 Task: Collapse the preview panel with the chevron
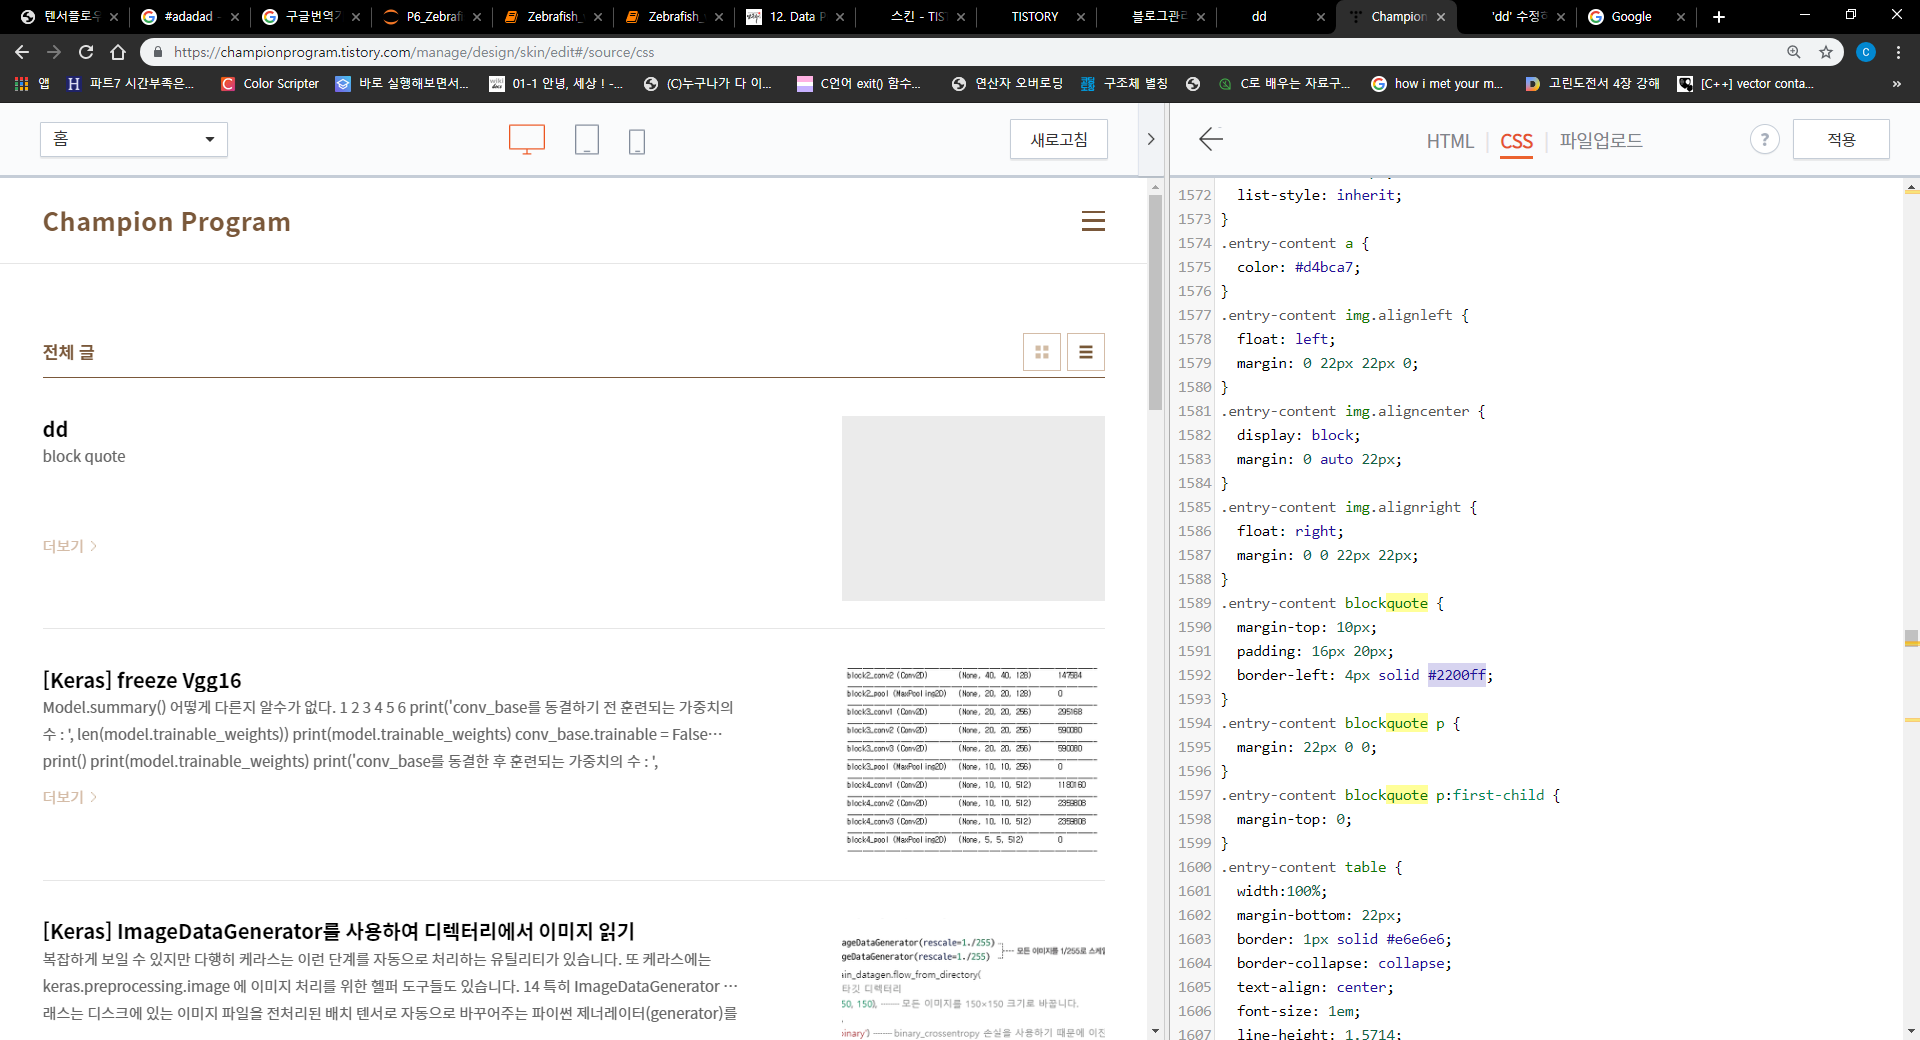coord(1151,139)
